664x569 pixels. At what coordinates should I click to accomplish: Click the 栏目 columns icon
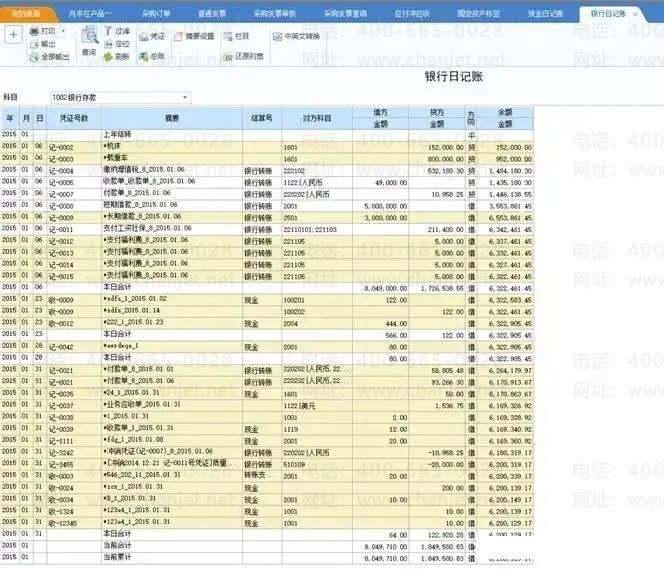(228, 36)
